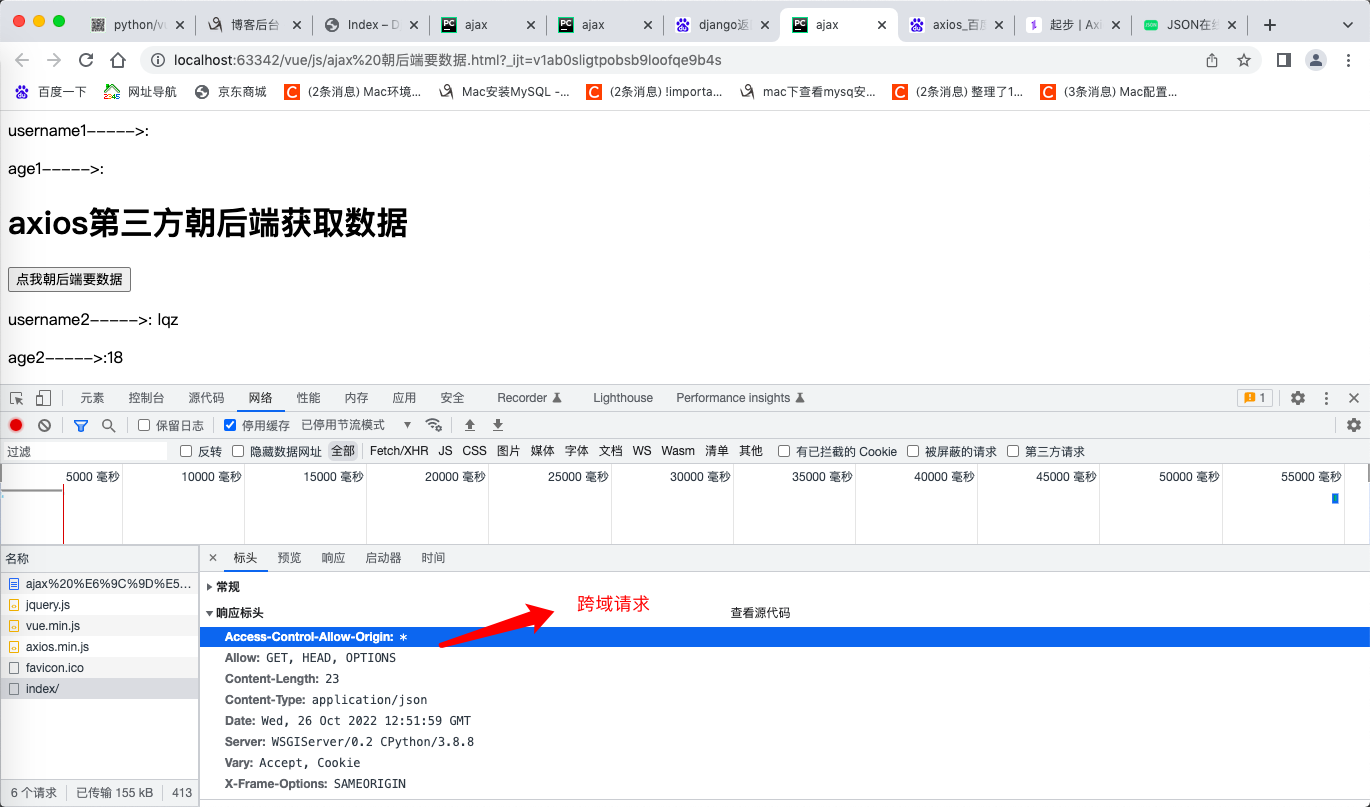
Task: Open the share page icon in address bar
Action: point(1212,60)
